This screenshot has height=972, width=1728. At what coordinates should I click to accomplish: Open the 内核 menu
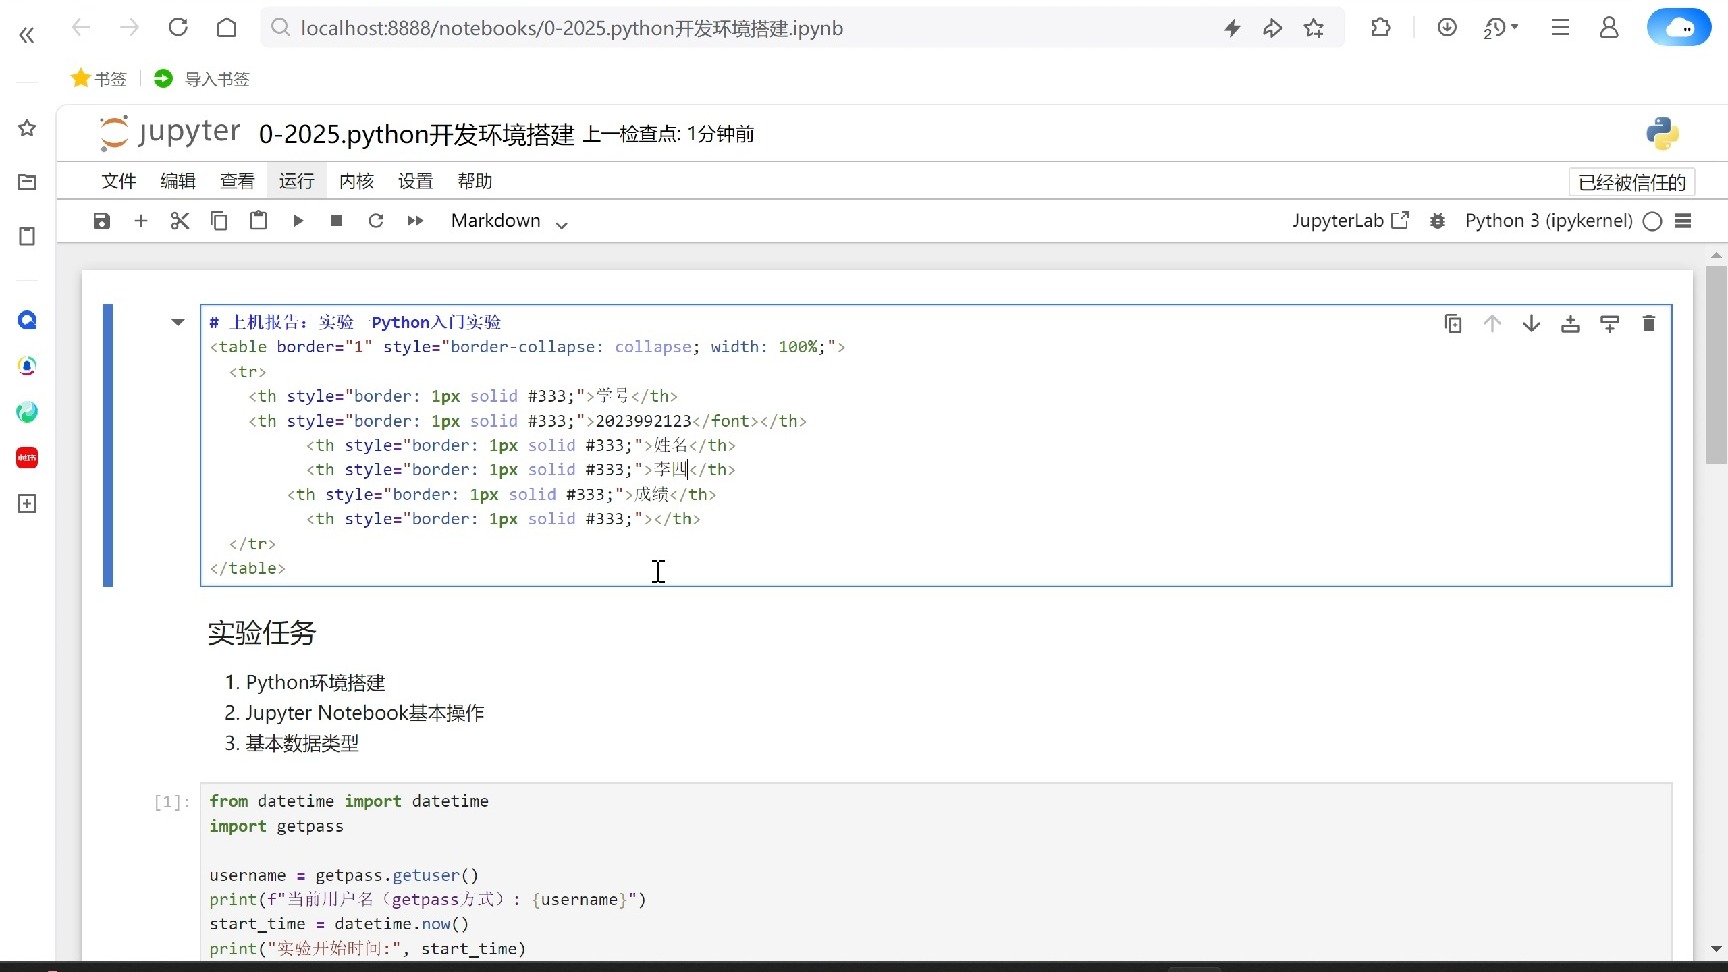click(356, 181)
